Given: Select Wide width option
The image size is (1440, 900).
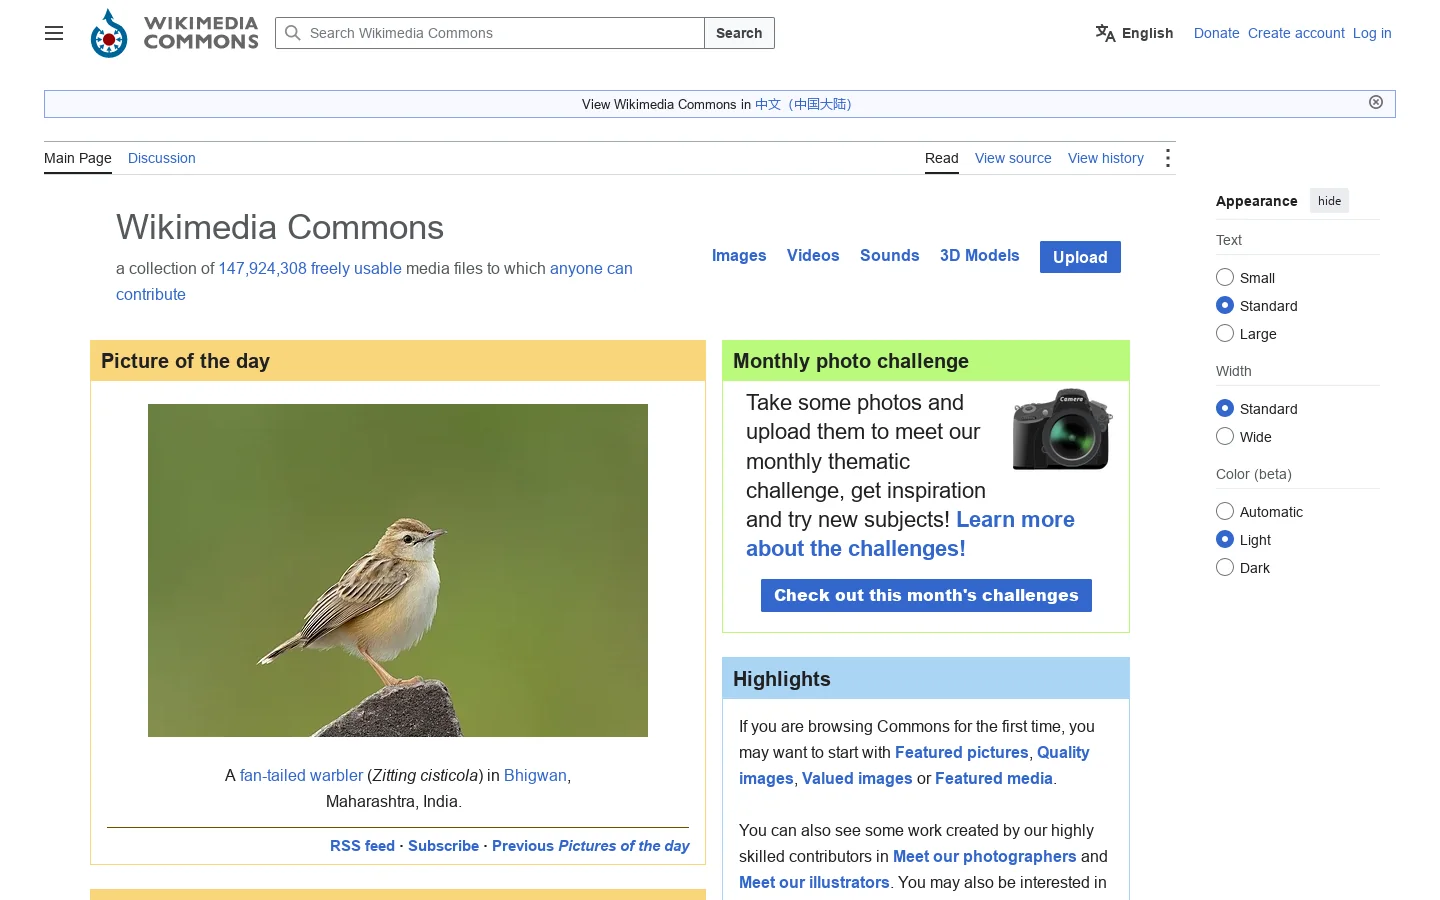Looking at the screenshot, I should coord(1225,436).
